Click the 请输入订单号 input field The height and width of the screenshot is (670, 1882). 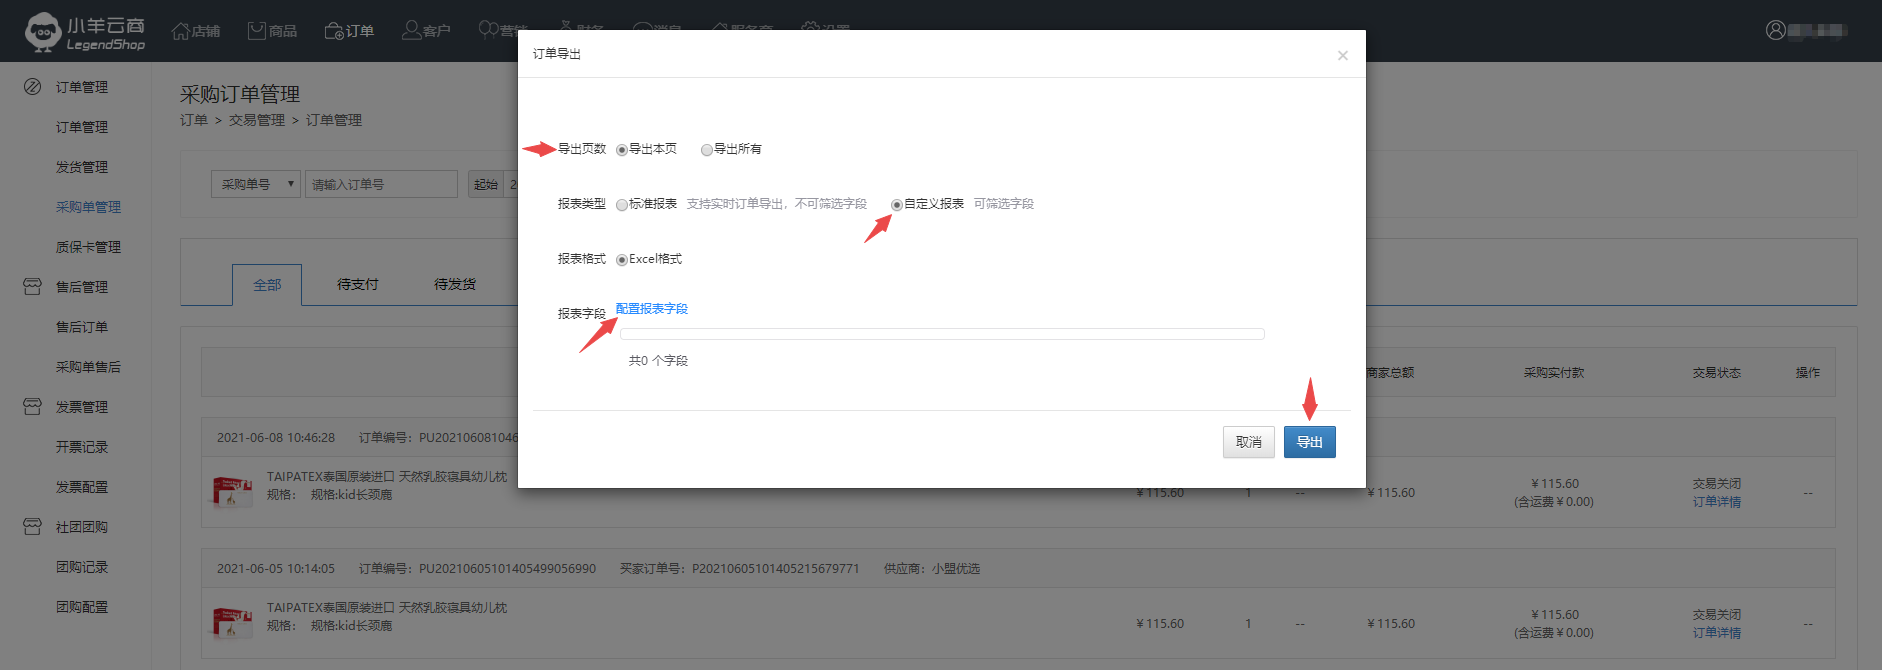click(381, 184)
